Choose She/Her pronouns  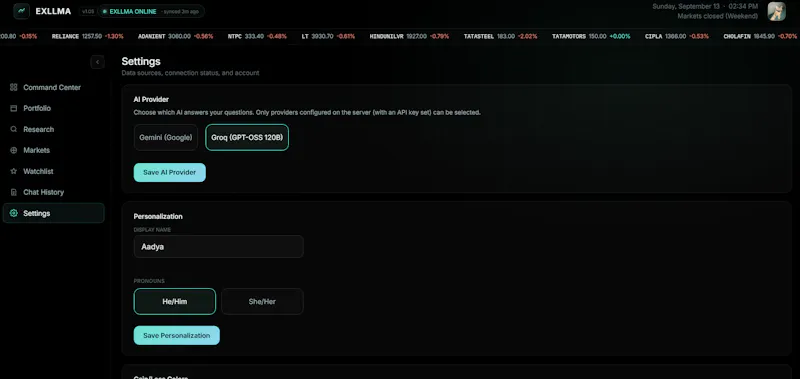(x=262, y=301)
